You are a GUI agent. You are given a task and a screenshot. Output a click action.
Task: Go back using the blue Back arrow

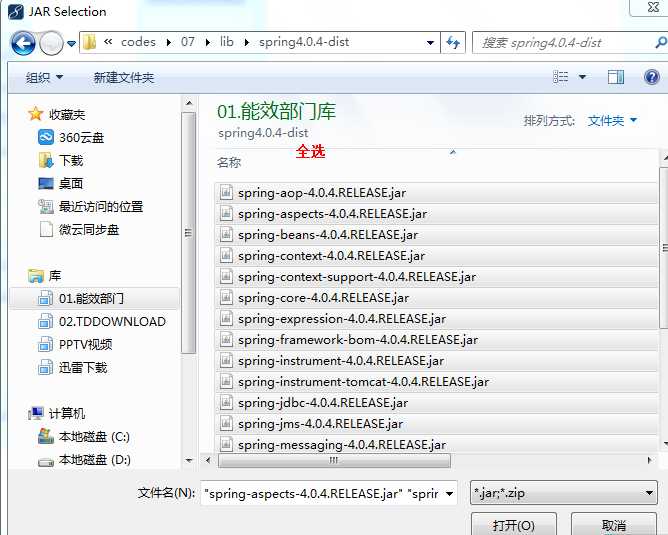pos(23,43)
